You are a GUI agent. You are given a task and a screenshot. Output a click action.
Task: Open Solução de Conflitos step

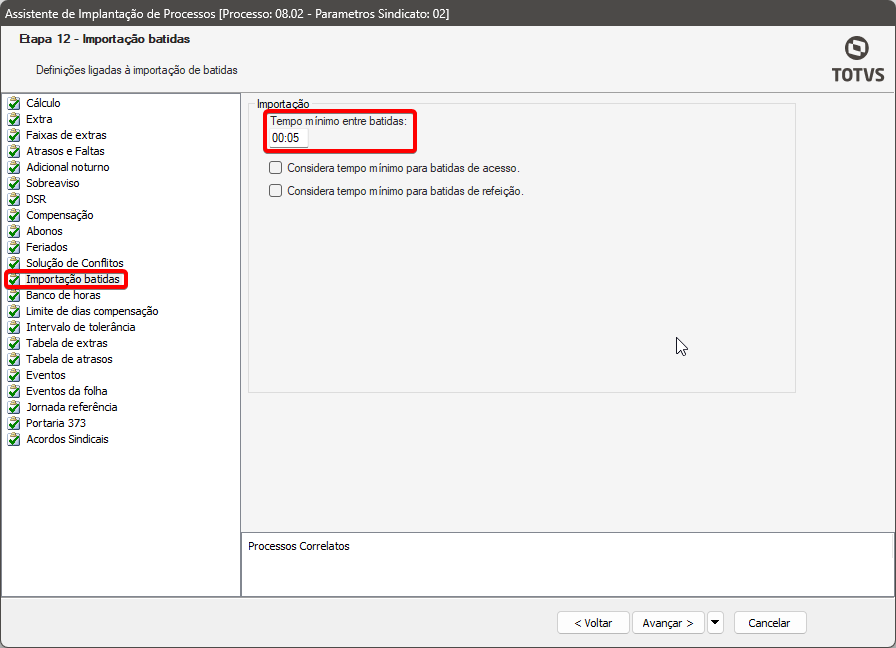point(75,263)
